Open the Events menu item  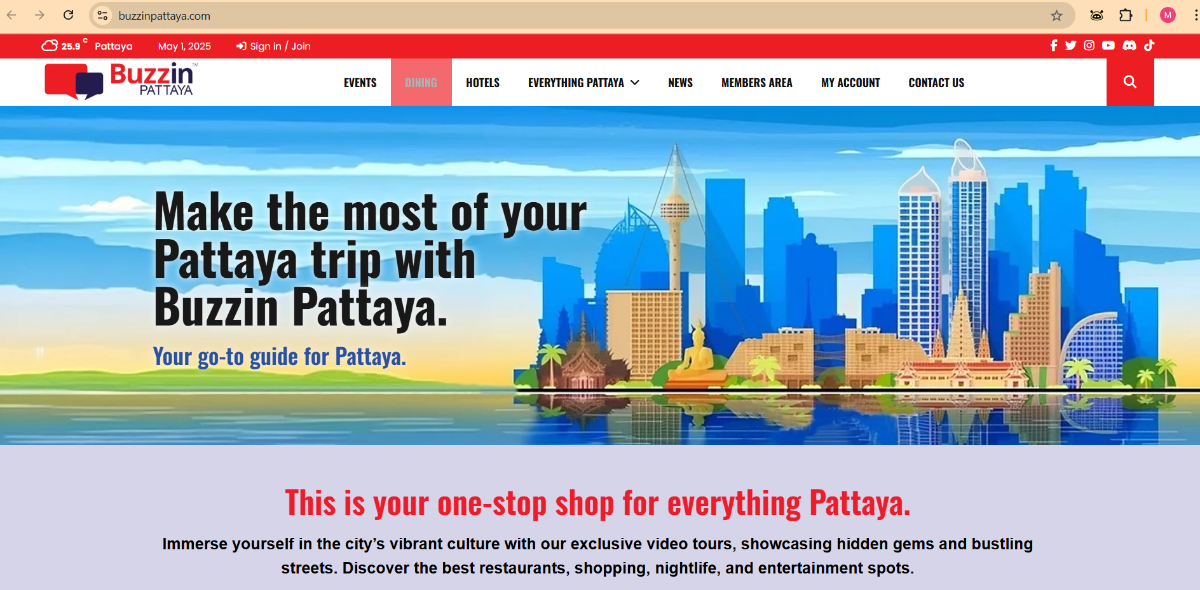[x=360, y=83]
